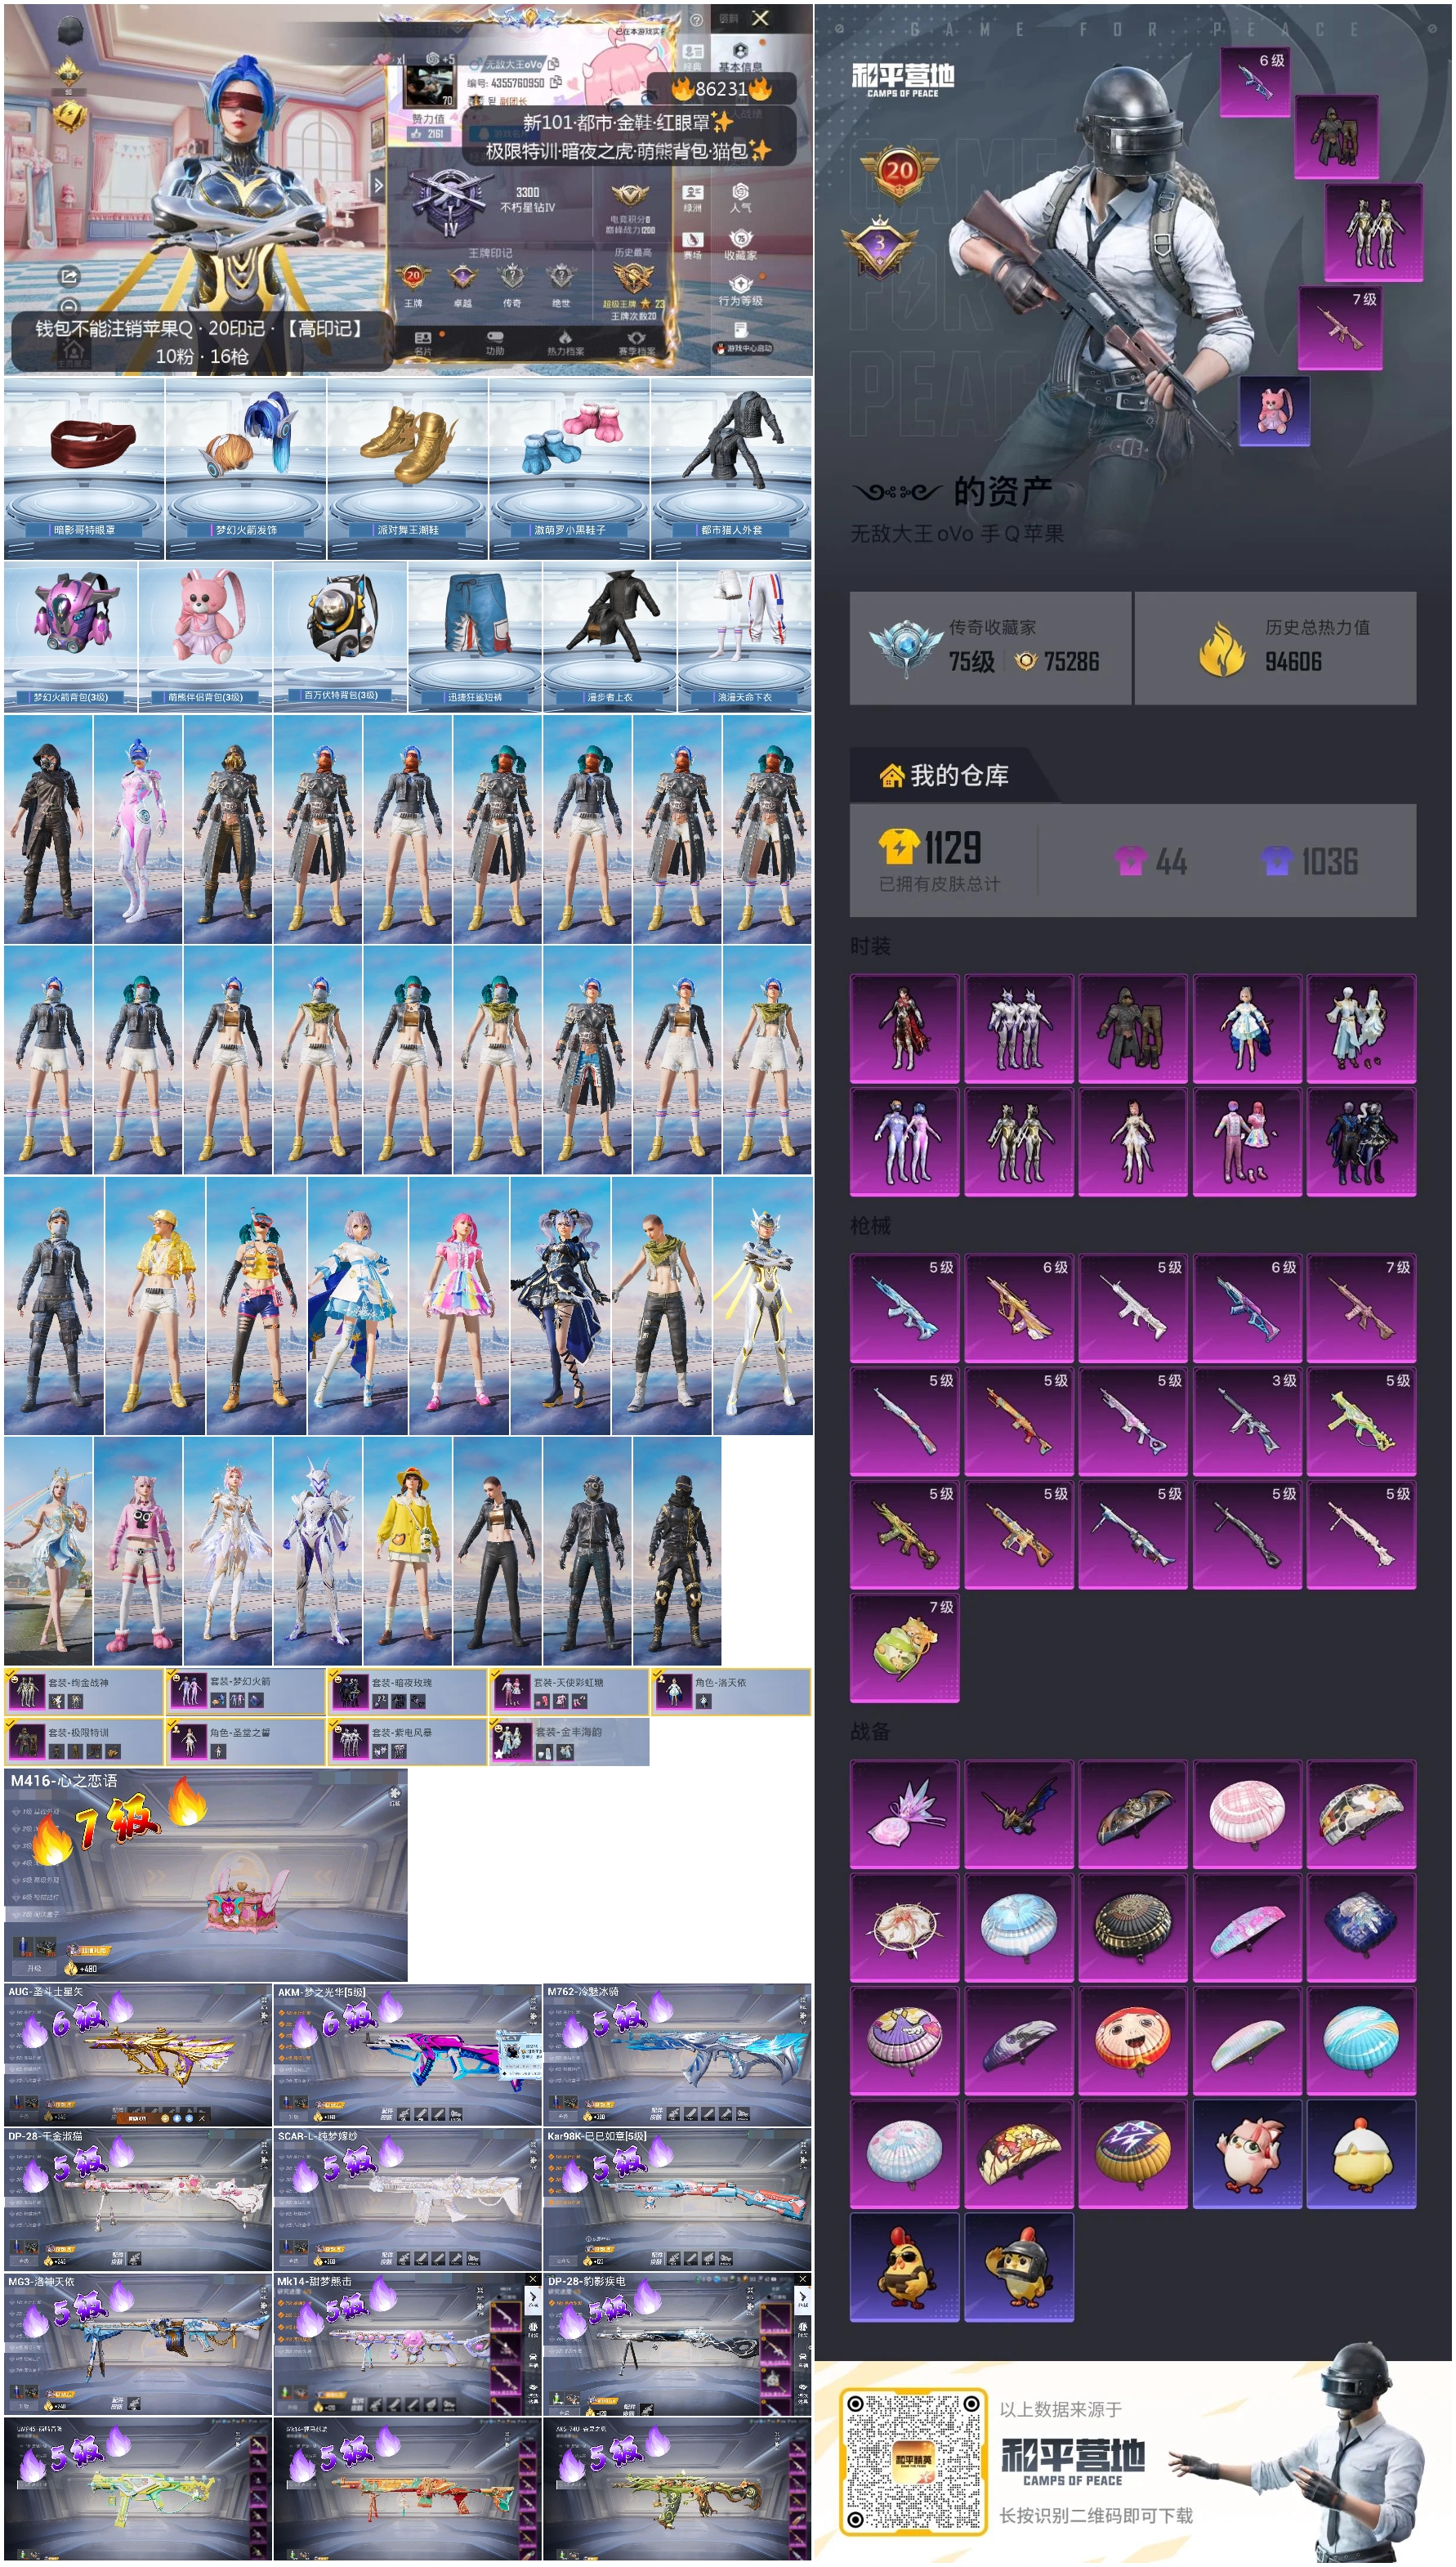1456x2567 pixels.
Task: Click the 1036 blue shirt skin count
Action: 1309,860
